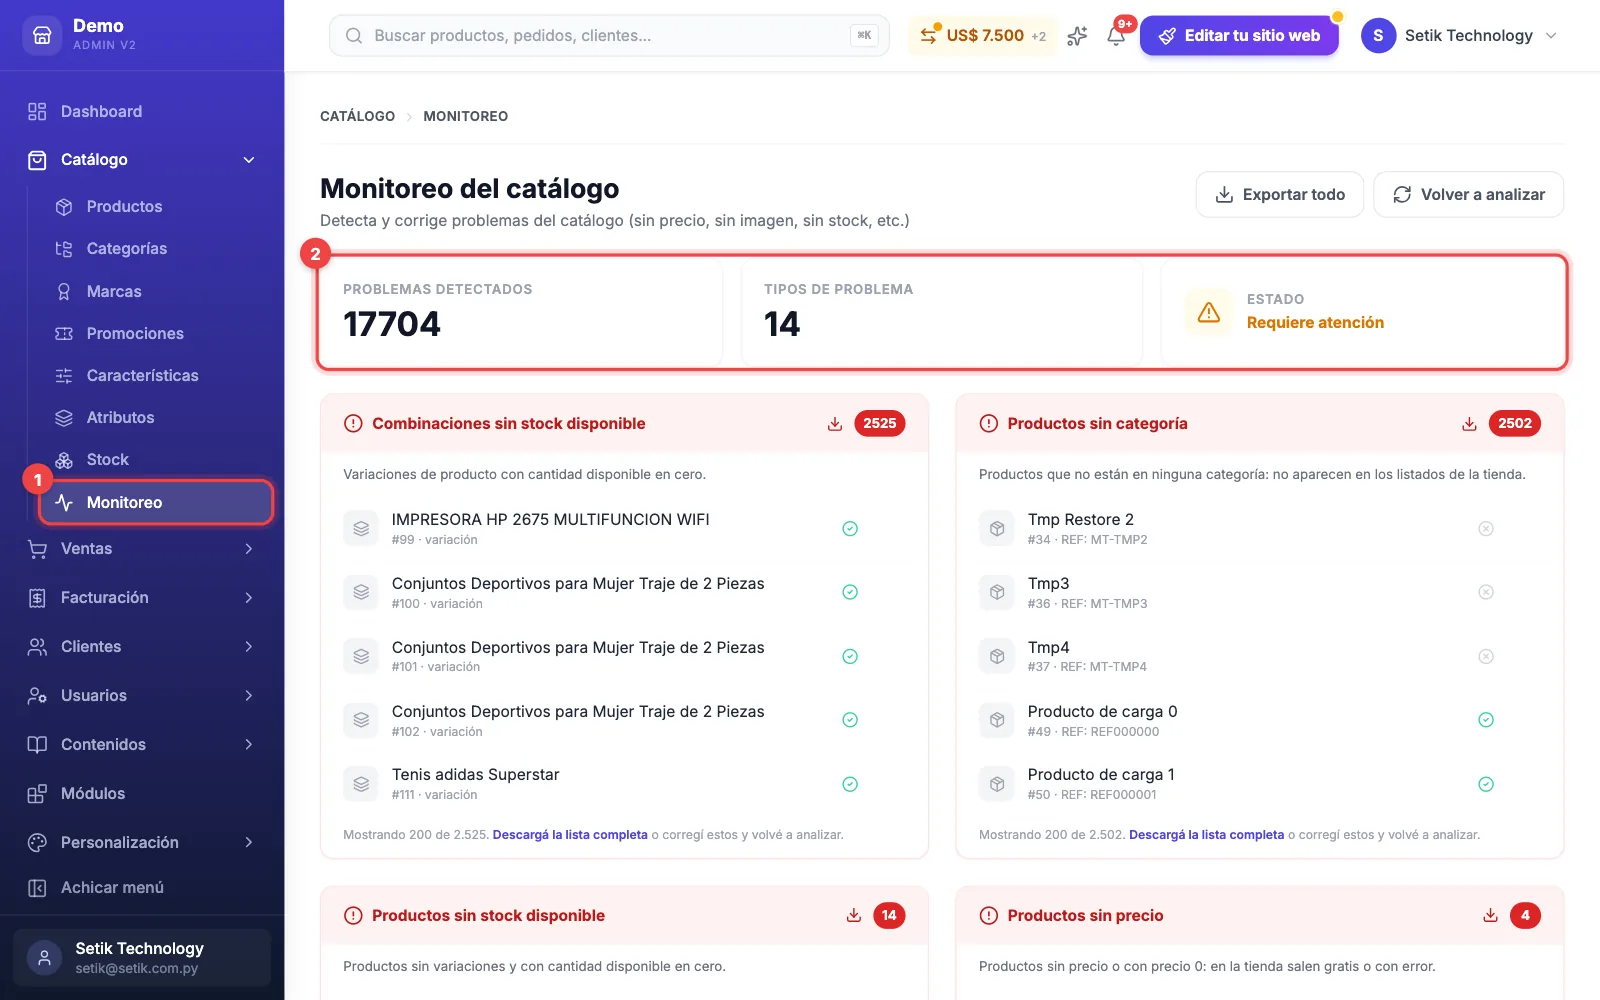Click the US$ 7.500 currency exchange indicator
This screenshot has width=1600, height=1000.
click(982, 36)
